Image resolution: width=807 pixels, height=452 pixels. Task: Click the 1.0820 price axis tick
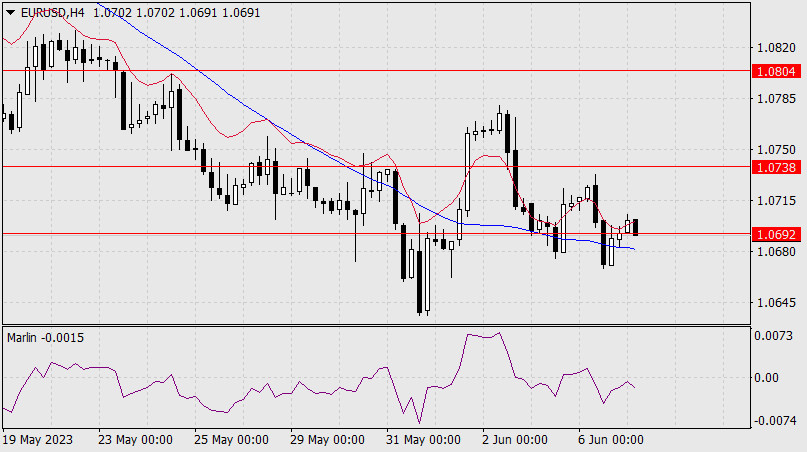click(x=777, y=47)
